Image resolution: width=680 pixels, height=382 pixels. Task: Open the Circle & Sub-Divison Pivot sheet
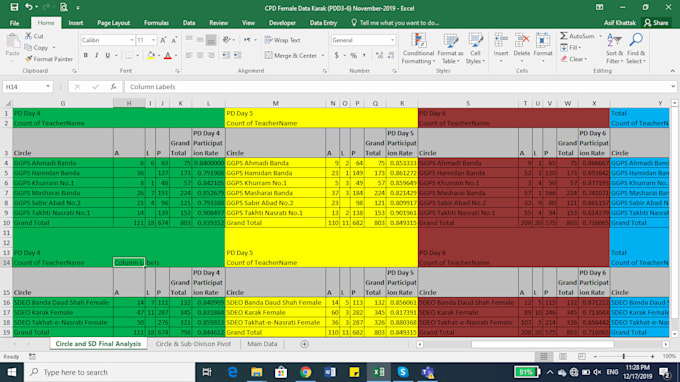point(193,344)
